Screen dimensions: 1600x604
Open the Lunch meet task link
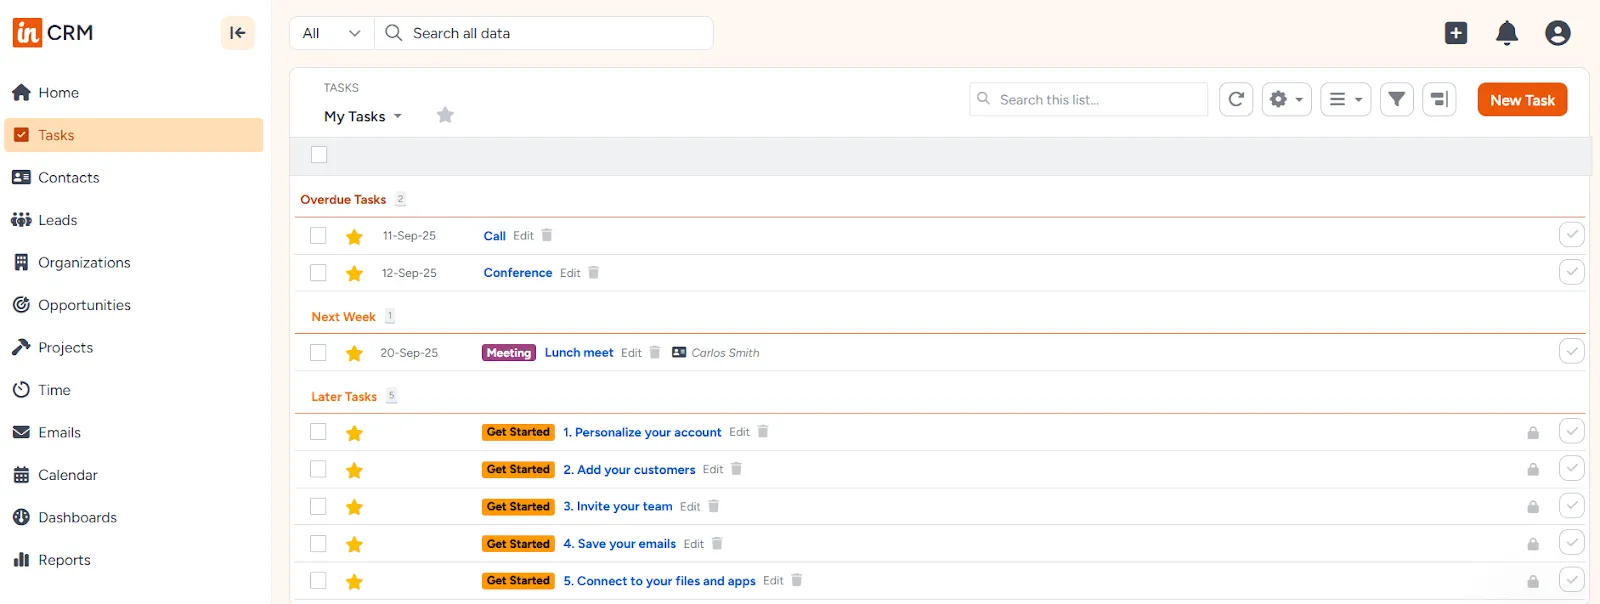pyautogui.click(x=579, y=352)
